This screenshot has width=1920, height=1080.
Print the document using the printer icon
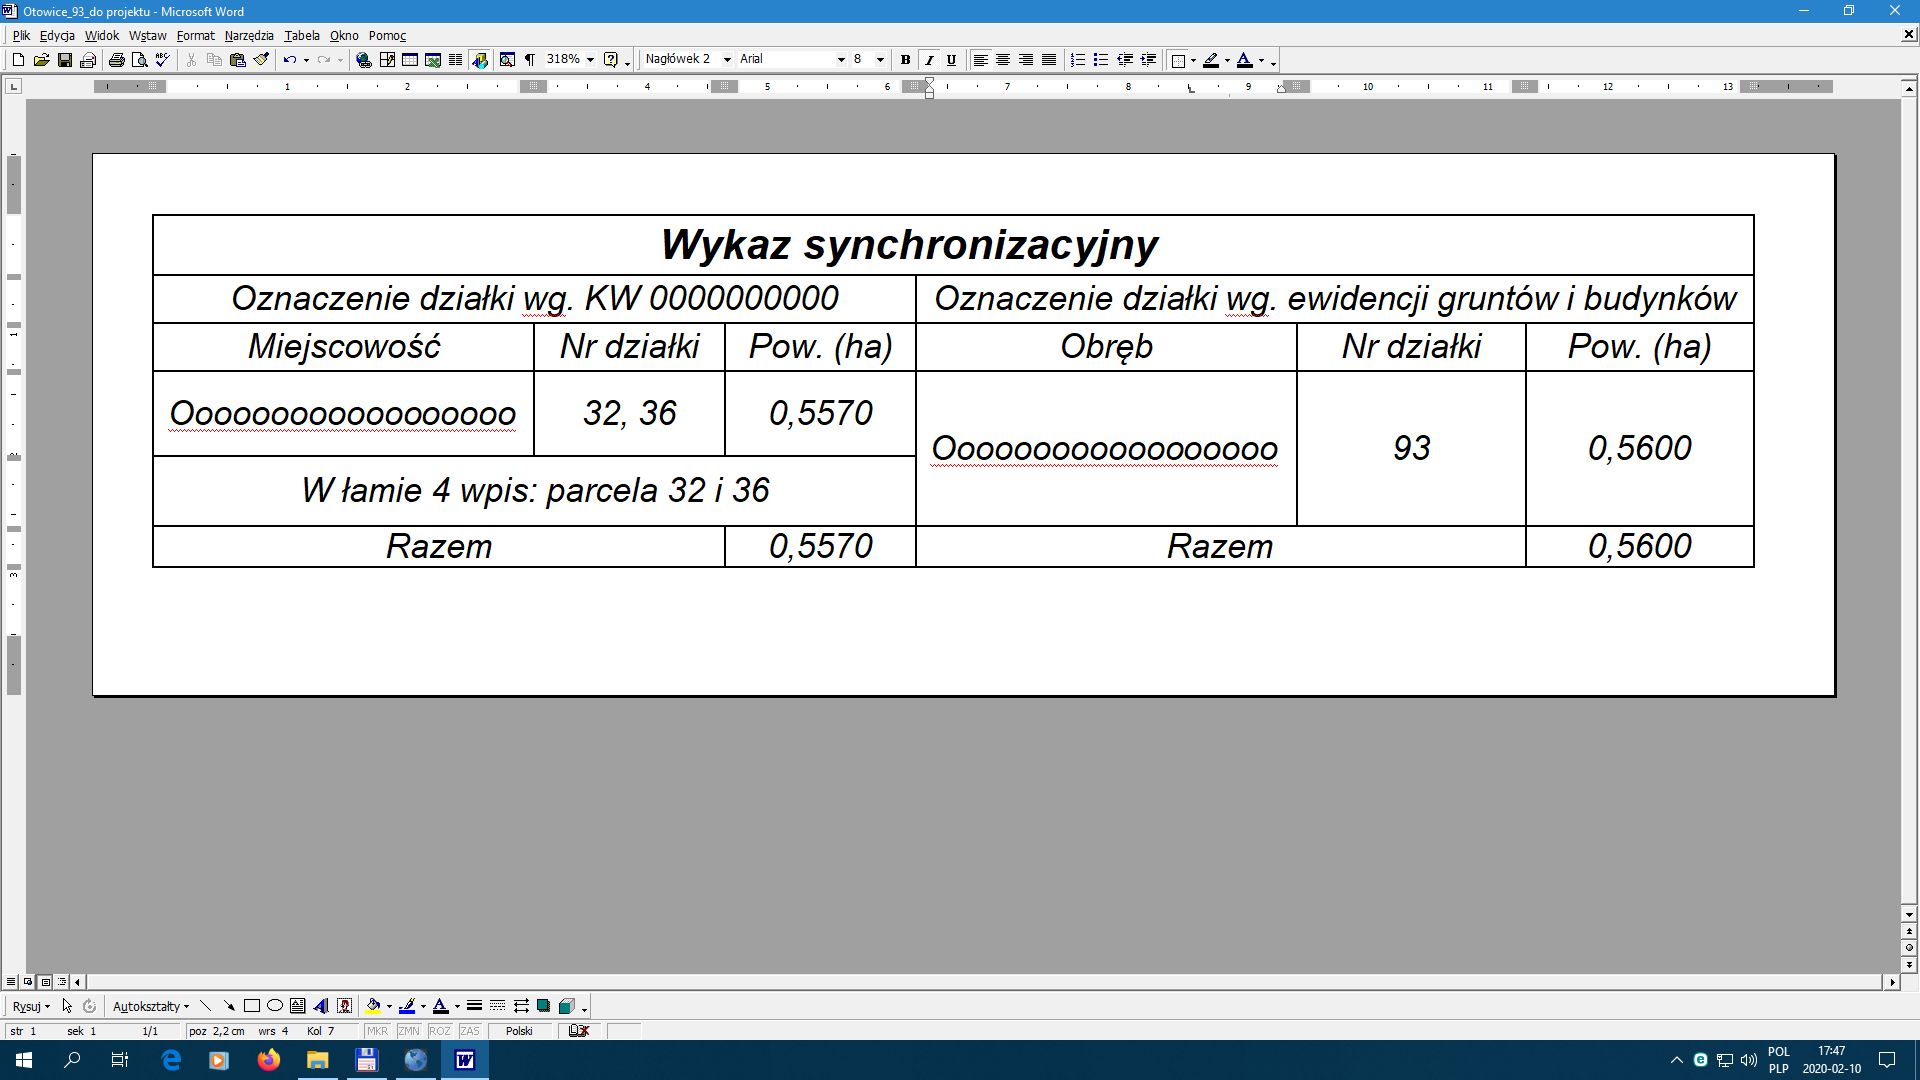117,60
